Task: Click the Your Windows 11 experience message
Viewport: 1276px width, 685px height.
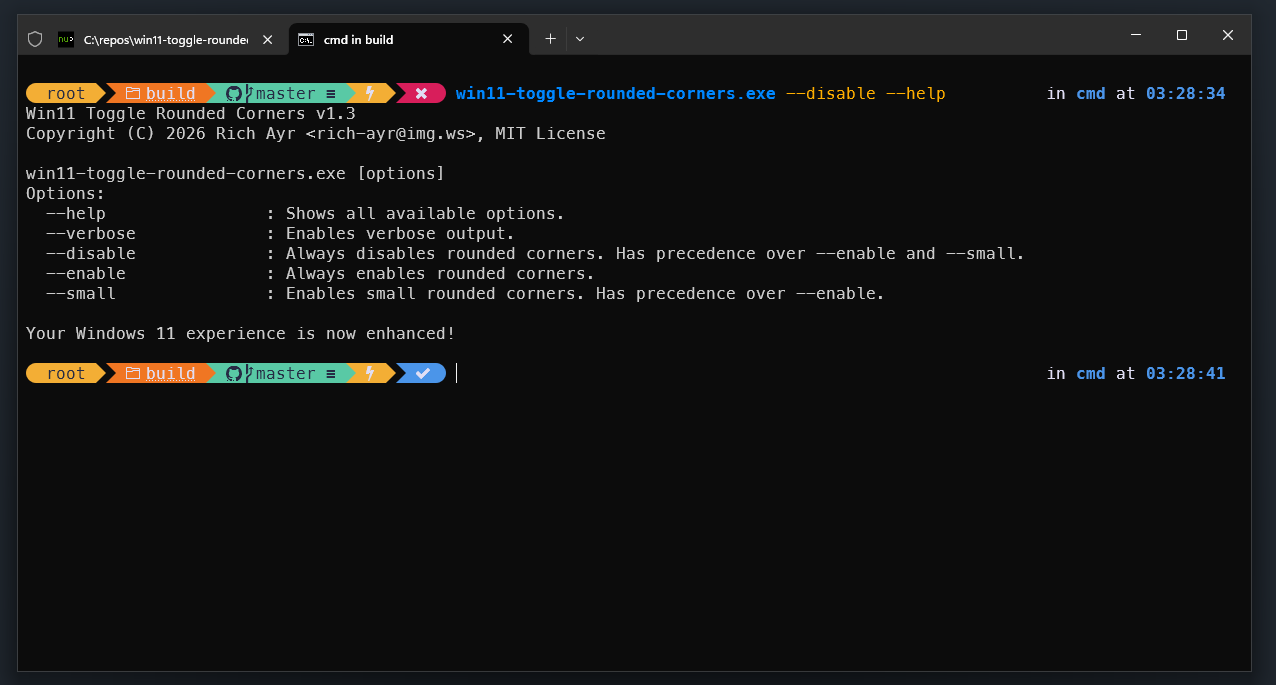Action: tap(241, 333)
